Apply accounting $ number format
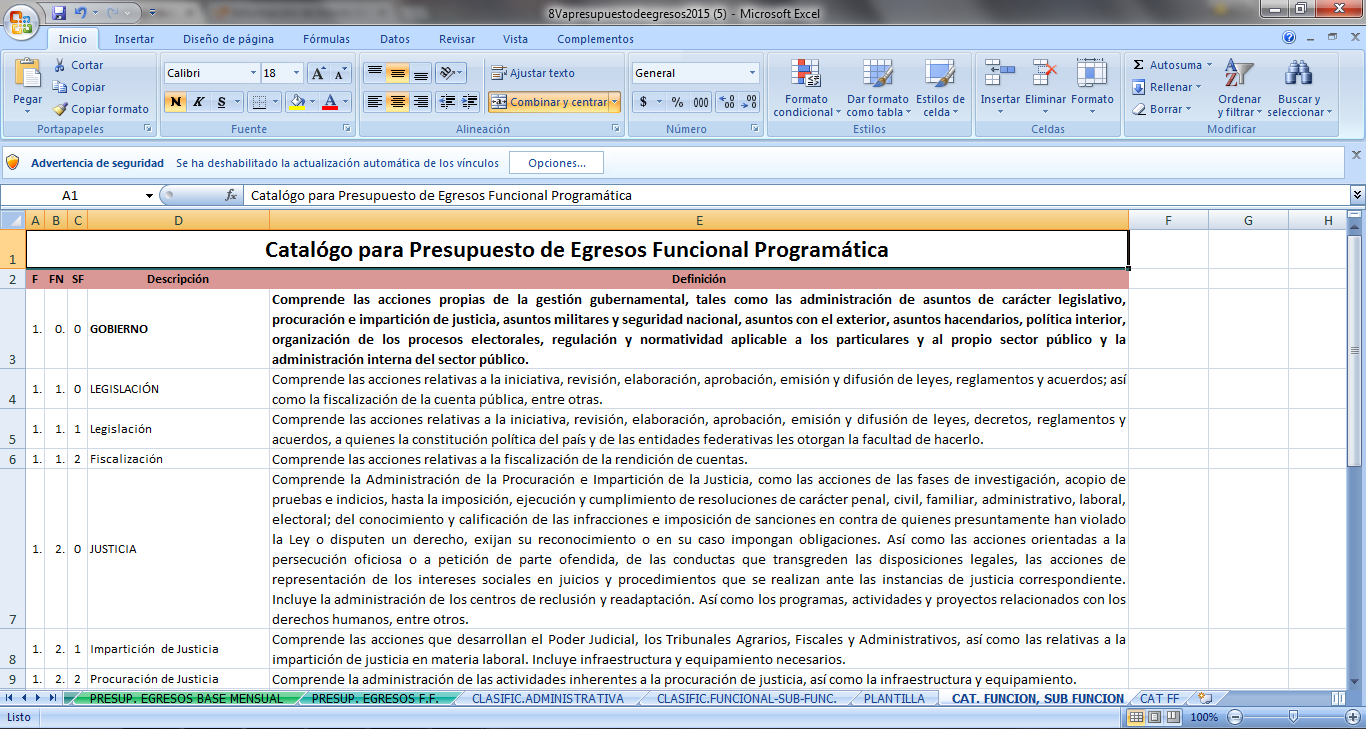Image resolution: width=1366 pixels, height=729 pixels. pos(644,102)
